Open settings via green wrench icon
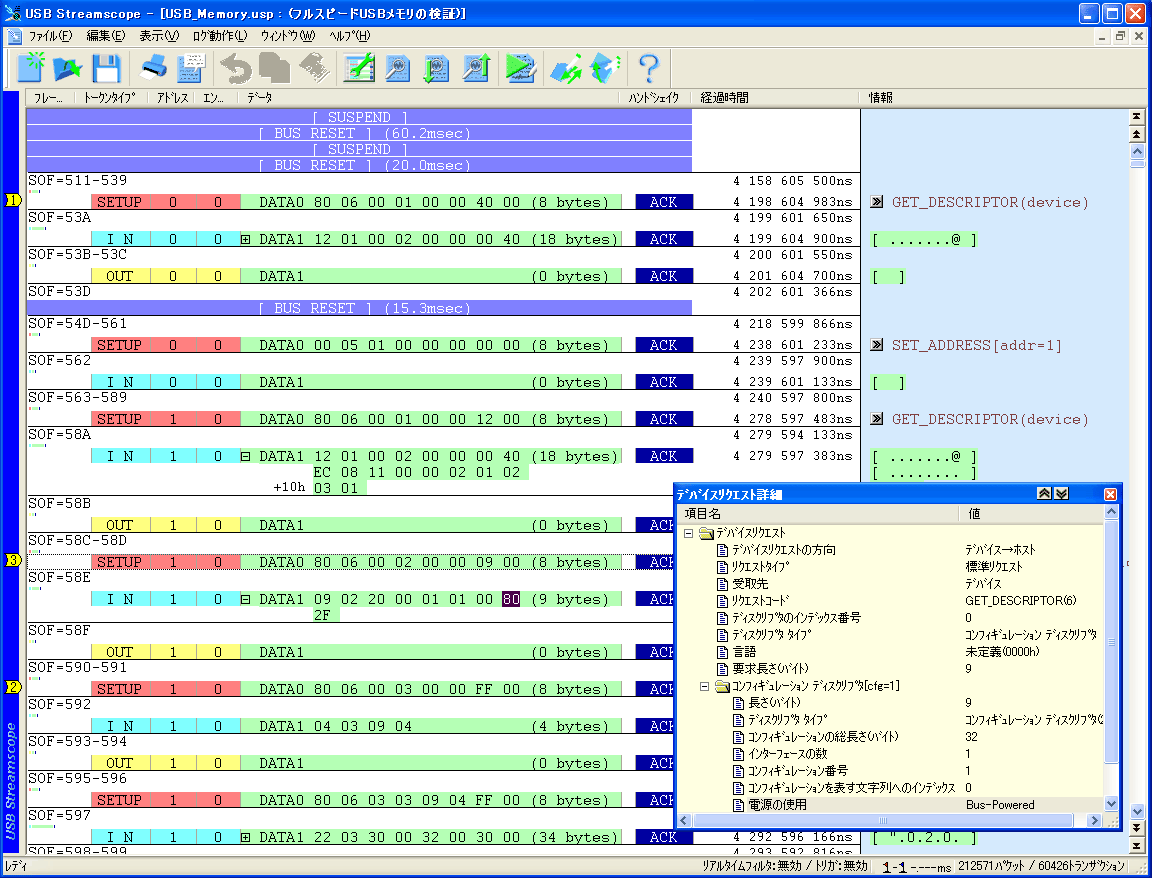Screen dimensions: 1152x878 pos(359,68)
